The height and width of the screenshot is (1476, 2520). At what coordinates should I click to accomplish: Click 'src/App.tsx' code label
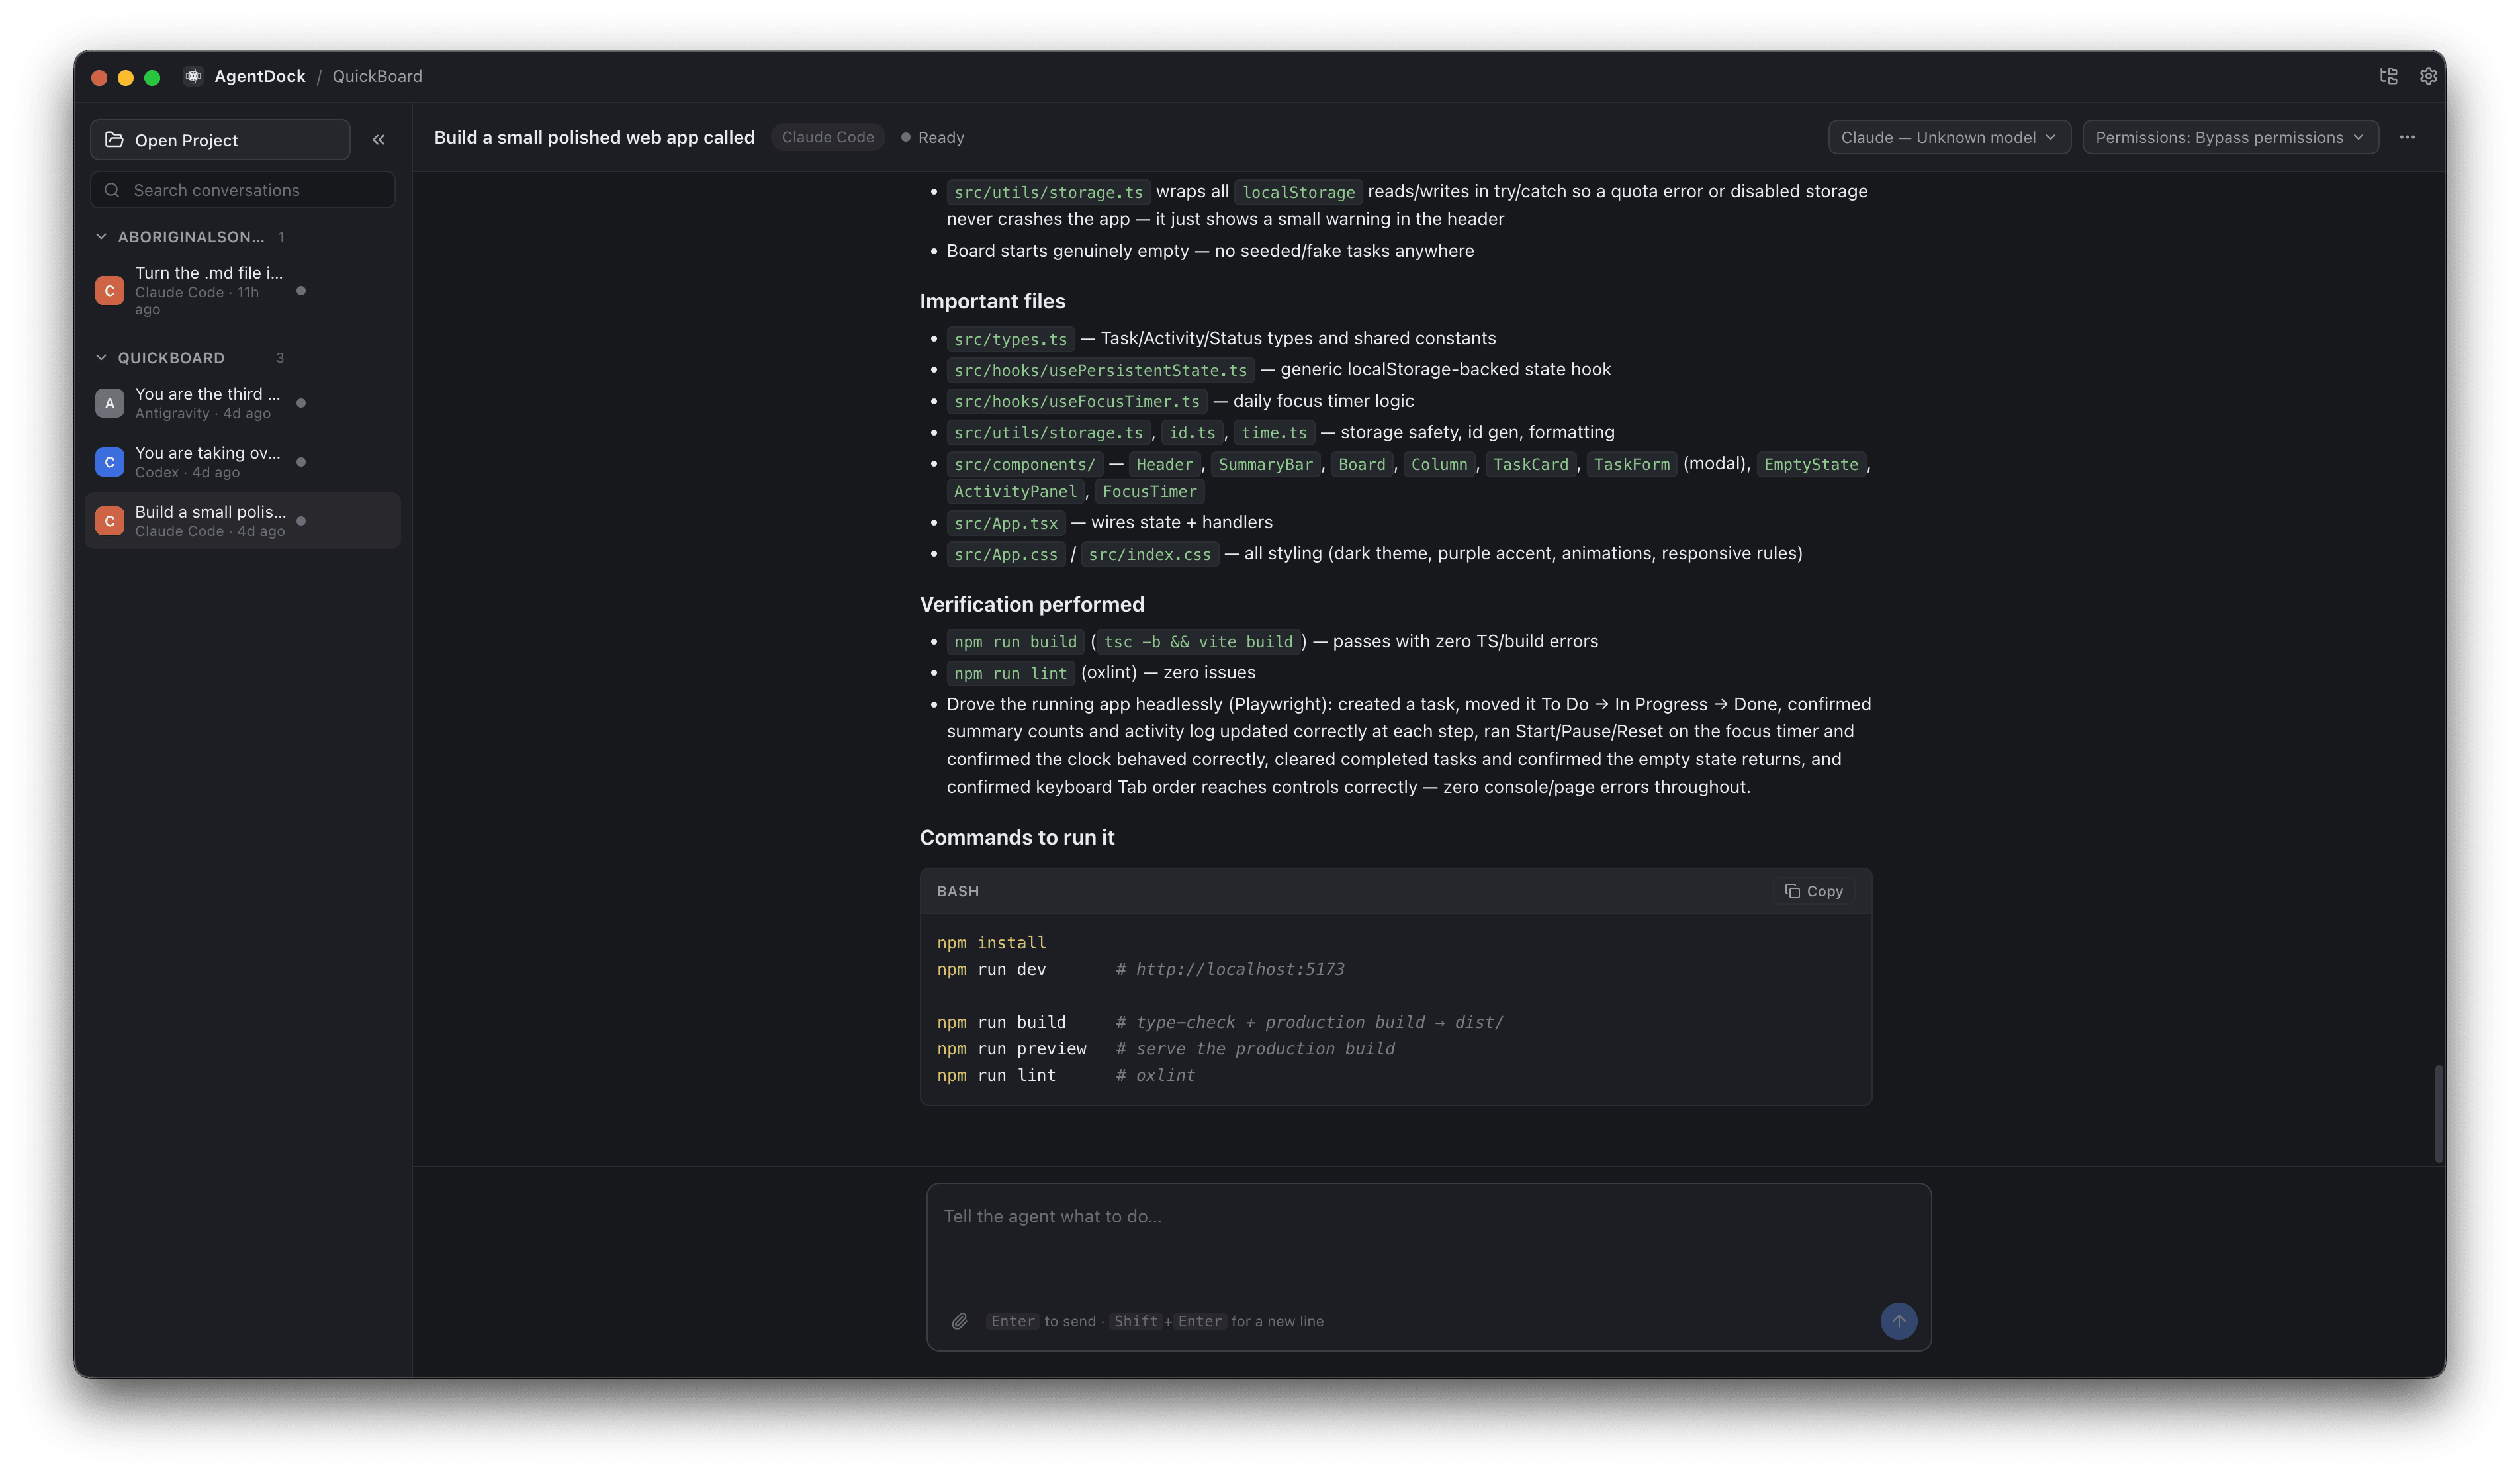click(x=1005, y=523)
